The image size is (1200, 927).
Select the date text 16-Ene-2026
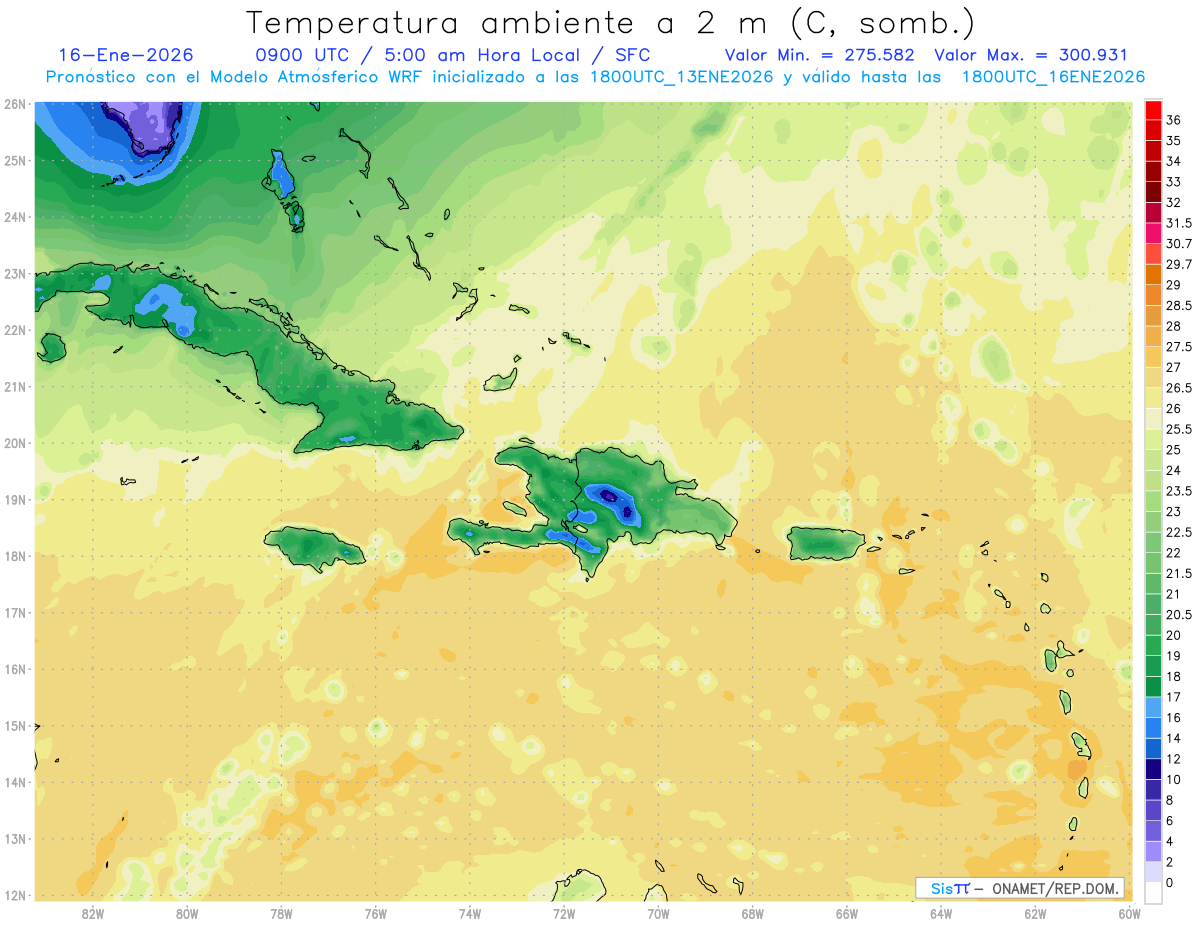click(126, 55)
